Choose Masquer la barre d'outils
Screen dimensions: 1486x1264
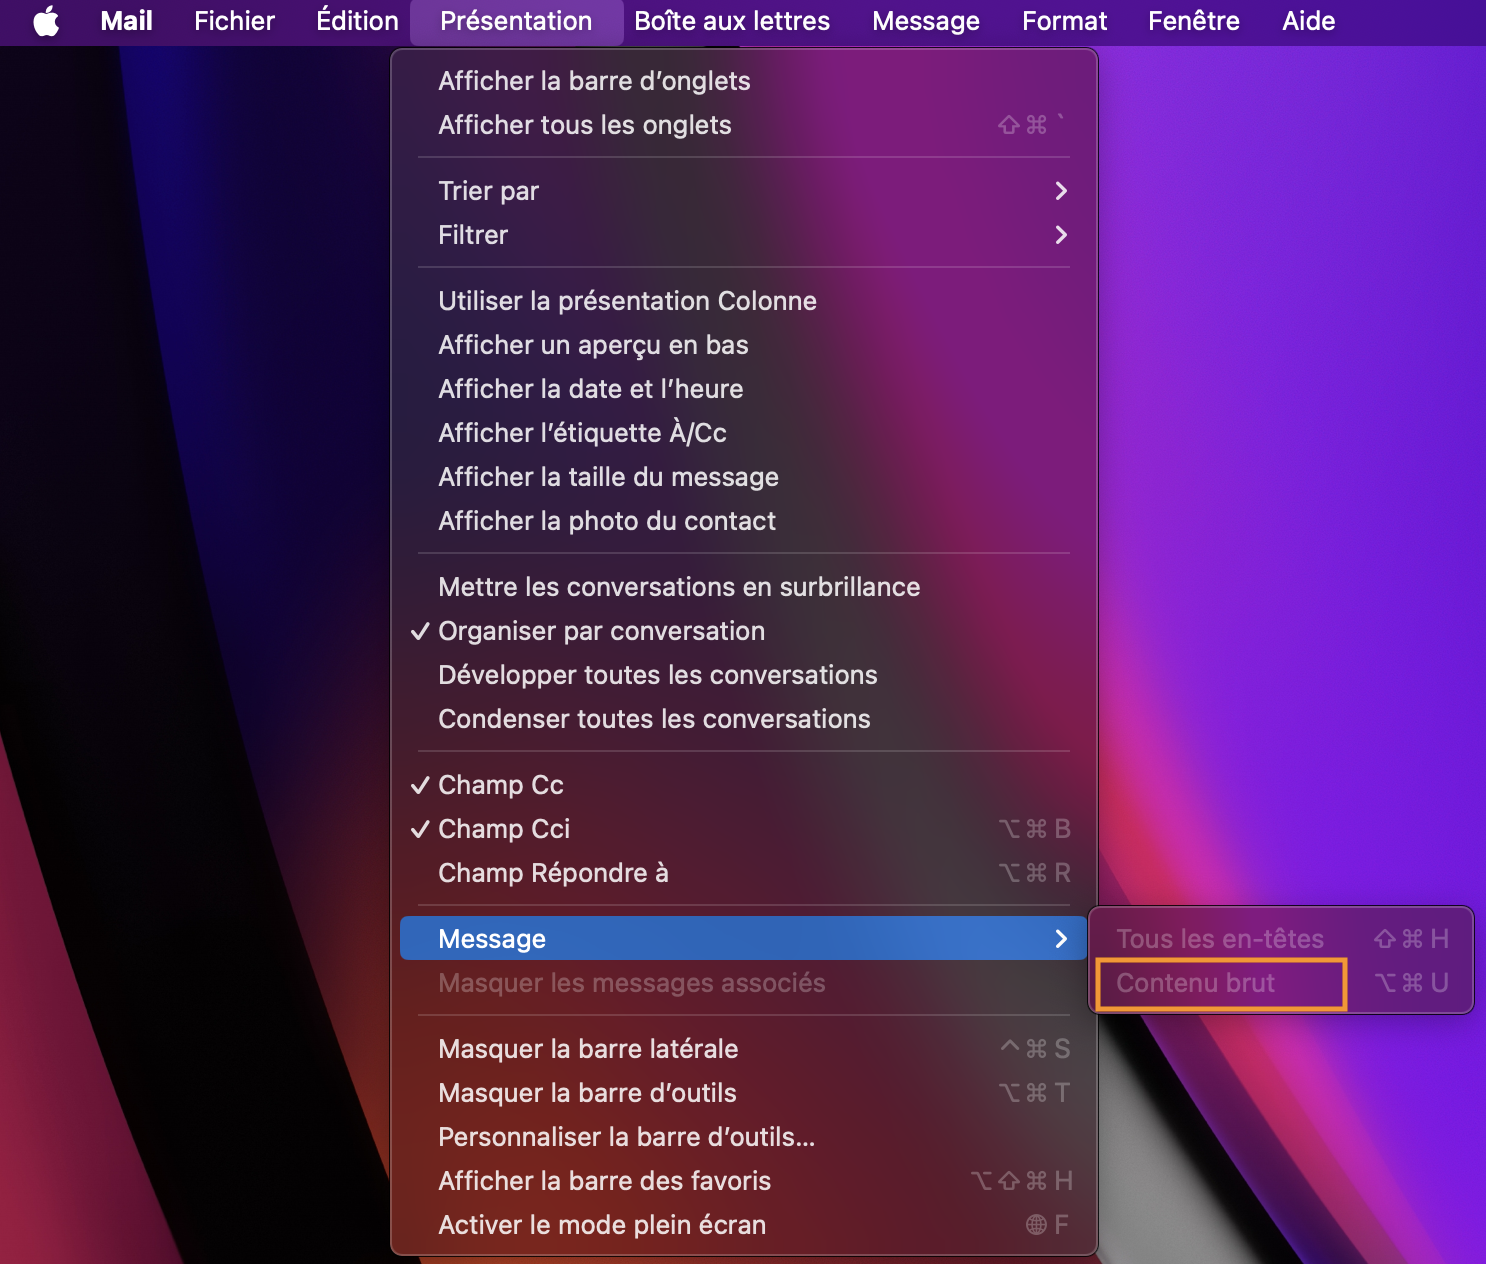pyautogui.click(x=744, y=1093)
